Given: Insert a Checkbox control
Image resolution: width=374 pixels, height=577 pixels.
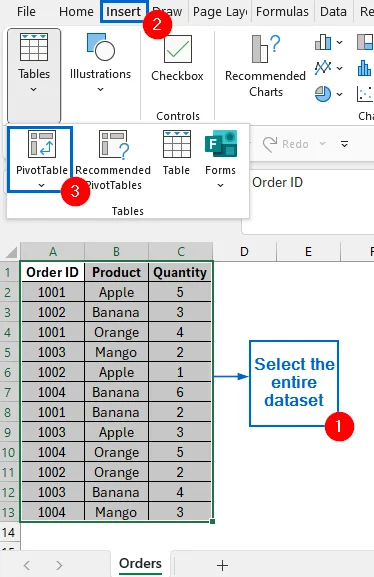Looking at the screenshot, I should coord(177,58).
